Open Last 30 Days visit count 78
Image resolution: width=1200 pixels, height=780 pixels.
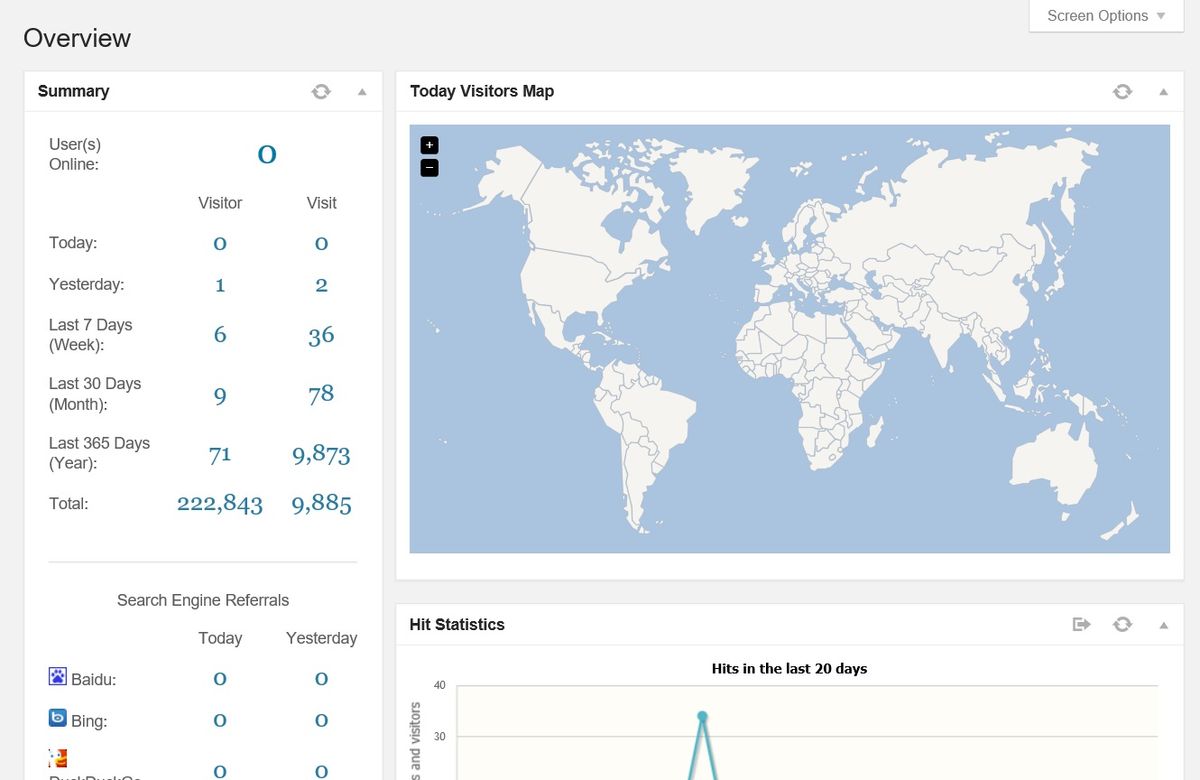click(x=321, y=394)
